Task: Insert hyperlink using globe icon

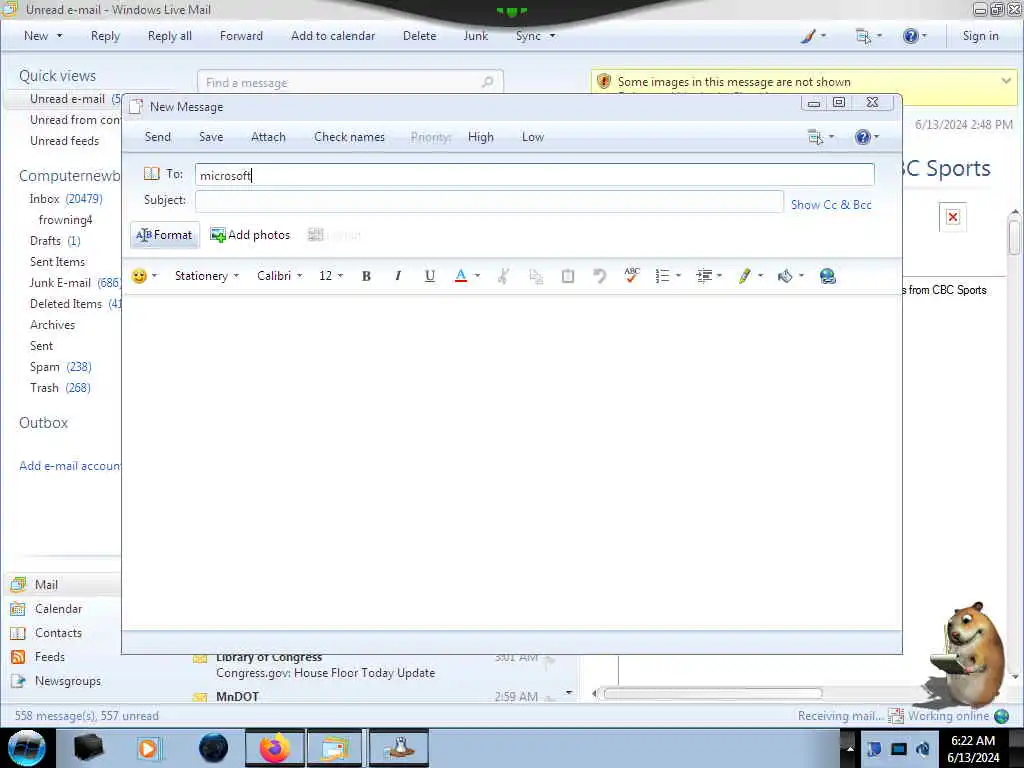Action: pos(827,276)
